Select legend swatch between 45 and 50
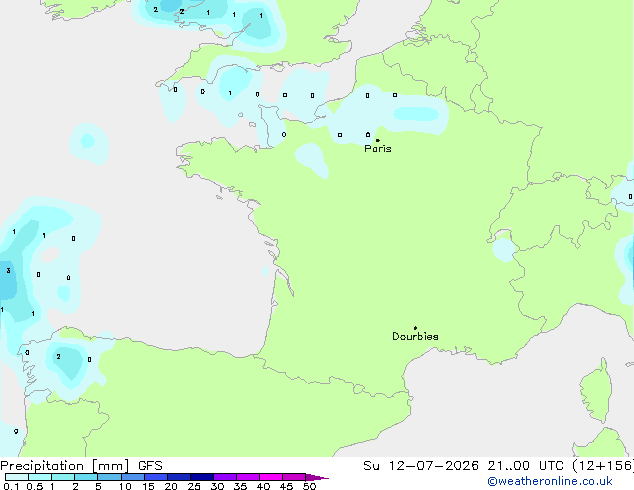 (x=294, y=477)
